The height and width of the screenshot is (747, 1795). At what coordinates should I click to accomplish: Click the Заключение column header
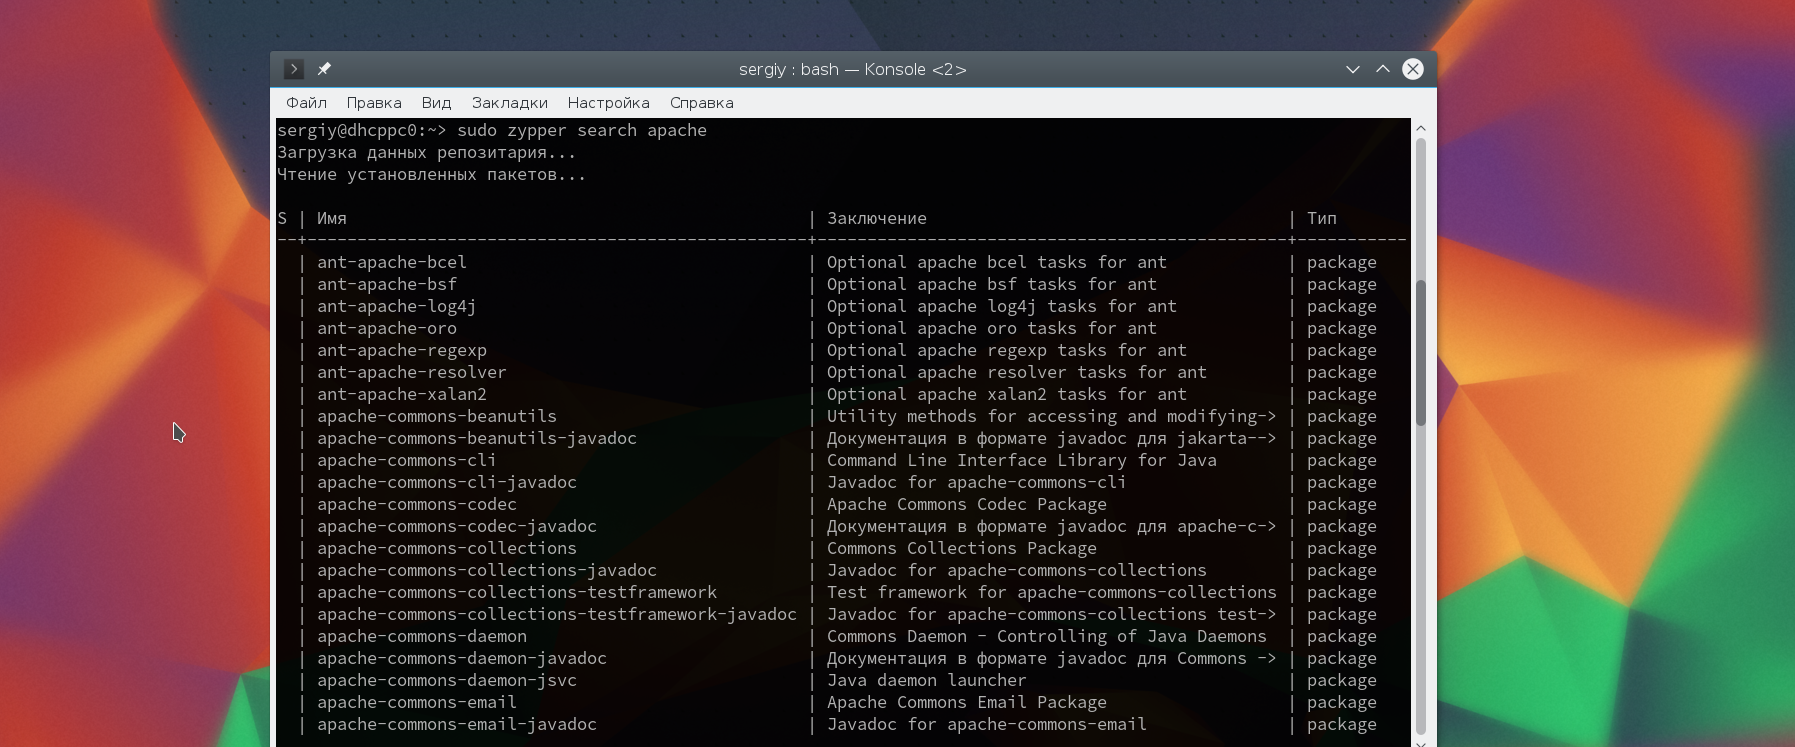point(876,219)
